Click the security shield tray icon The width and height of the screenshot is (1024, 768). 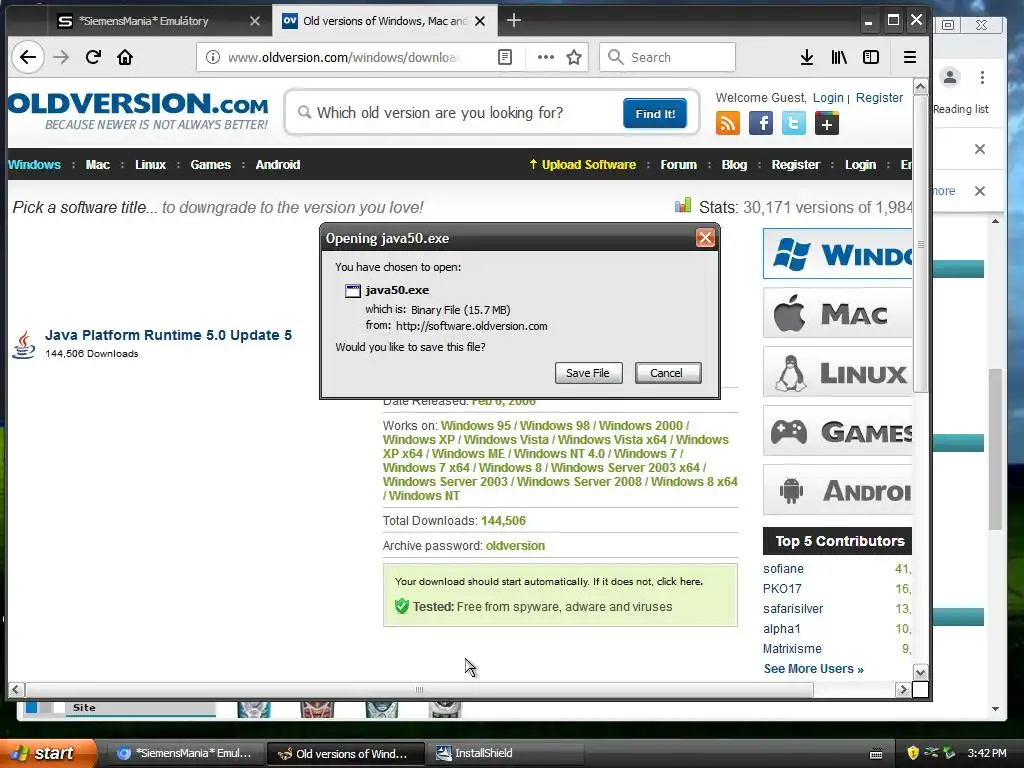coord(913,753)
